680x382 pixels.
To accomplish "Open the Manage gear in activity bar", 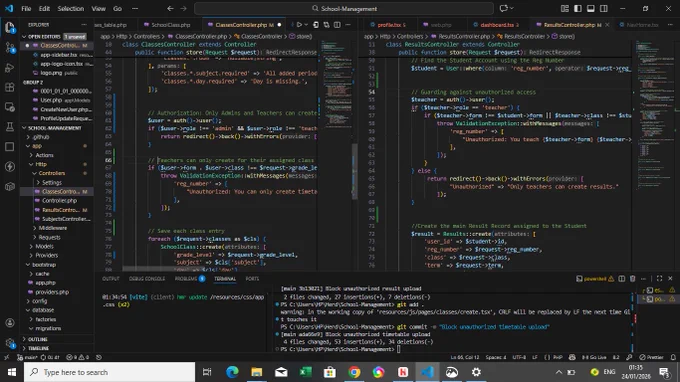I will point(10,343).
